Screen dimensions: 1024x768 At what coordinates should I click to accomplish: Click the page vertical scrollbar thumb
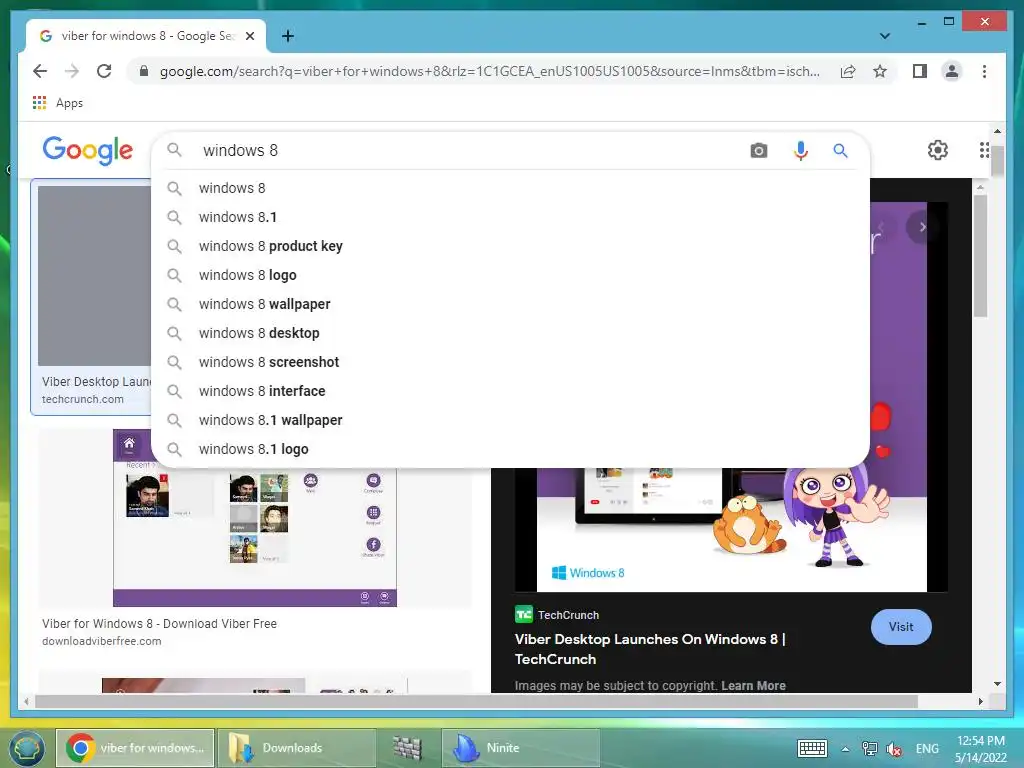click(997, 159)
